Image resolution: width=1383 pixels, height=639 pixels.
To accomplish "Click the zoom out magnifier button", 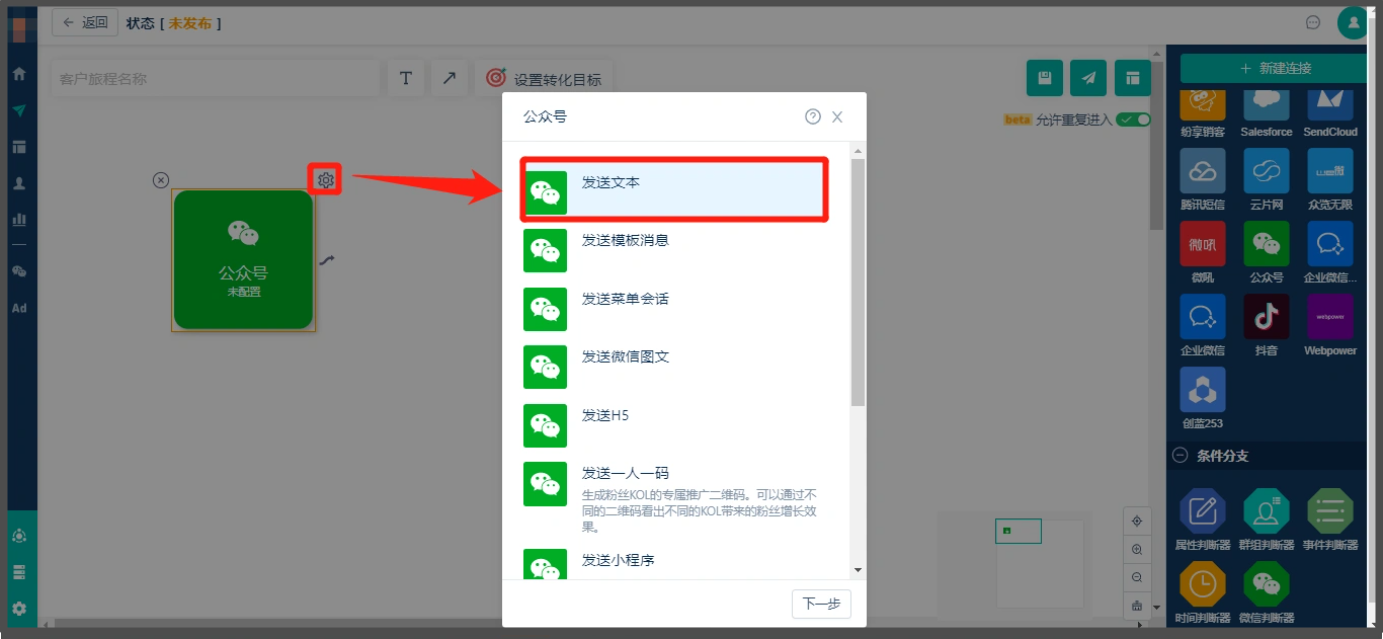I will (x=1136, y=578).
